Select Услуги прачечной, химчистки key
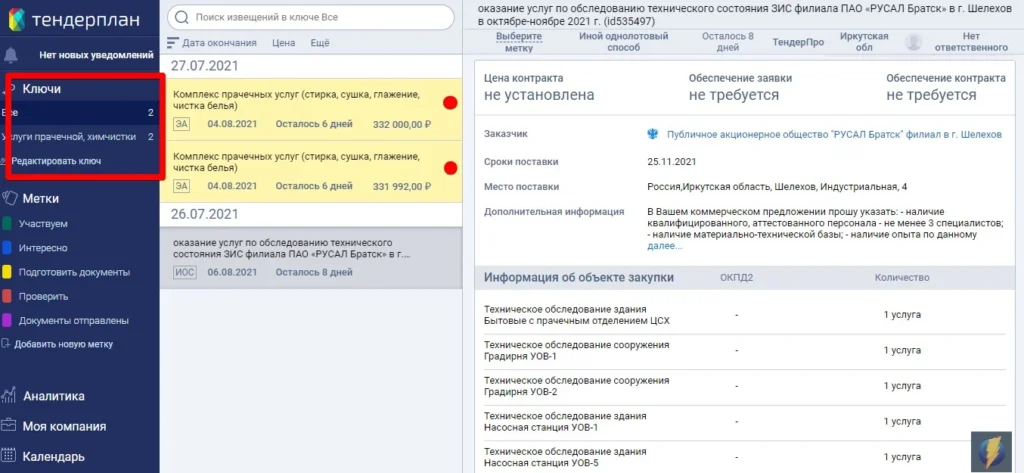This screenshot has width=1024, height=473. (79, 137)
